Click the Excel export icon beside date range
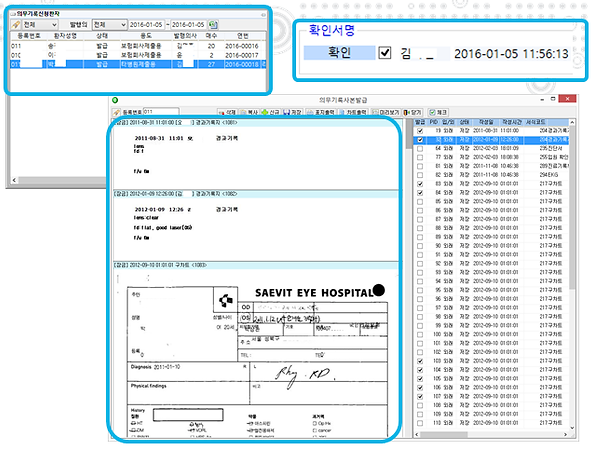Image resolution: width=593 pixels, height=450 pixels. coord(213,25)
